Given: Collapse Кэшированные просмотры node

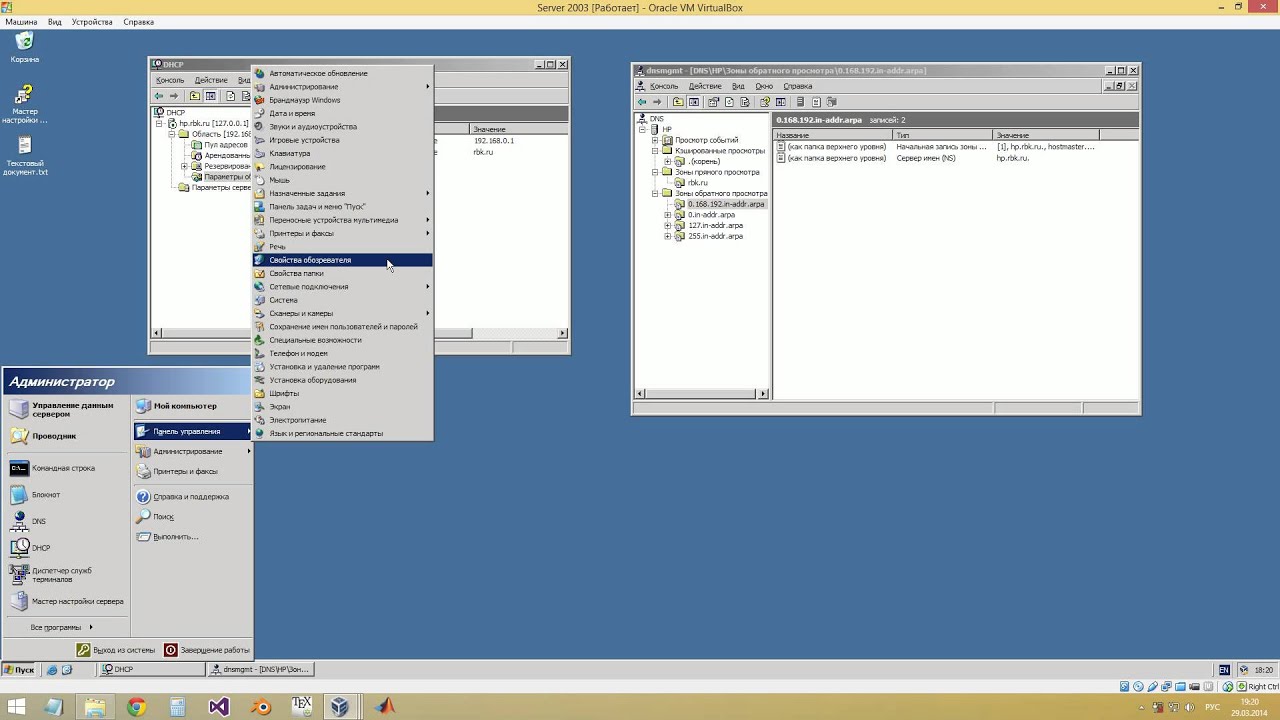Looking at the screenshot, I should 656,151.
